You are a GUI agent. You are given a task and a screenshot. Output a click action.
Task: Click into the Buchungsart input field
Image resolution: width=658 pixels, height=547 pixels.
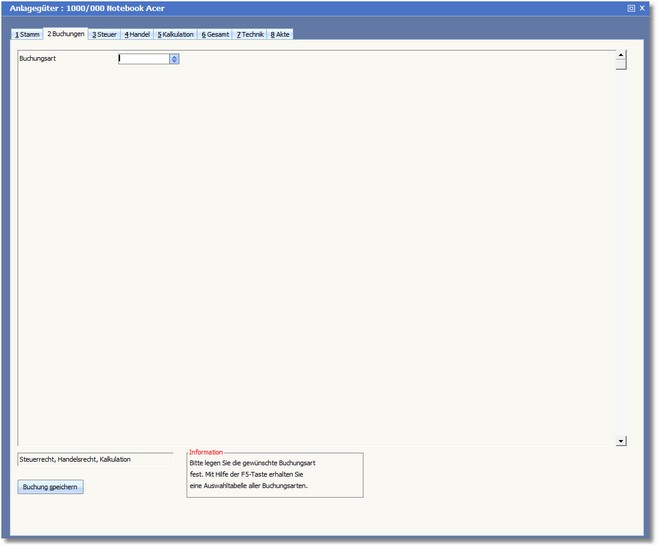[x=143, y=59]
